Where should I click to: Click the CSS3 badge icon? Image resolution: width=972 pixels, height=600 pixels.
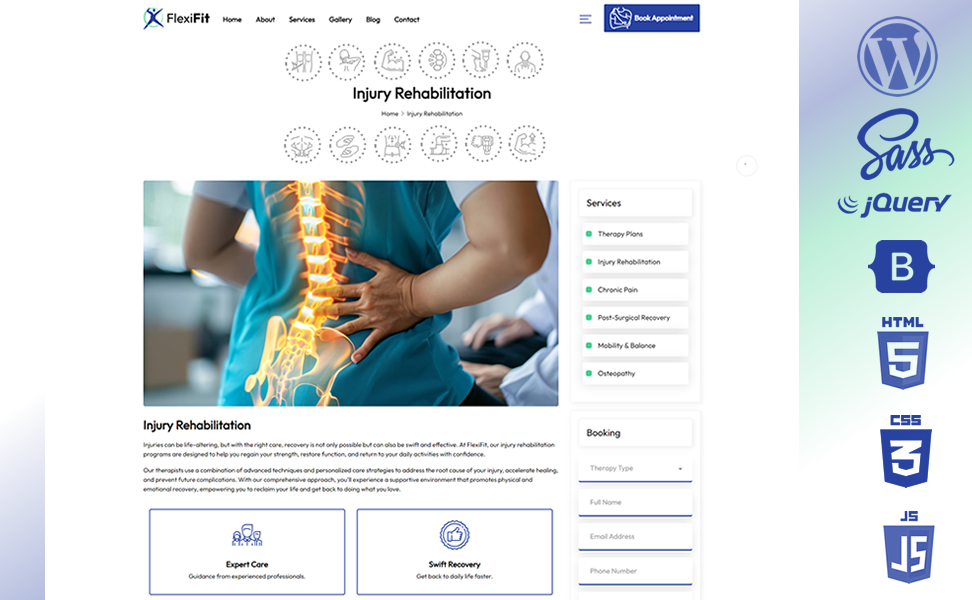pyautogui.click(x=906, y=451)
